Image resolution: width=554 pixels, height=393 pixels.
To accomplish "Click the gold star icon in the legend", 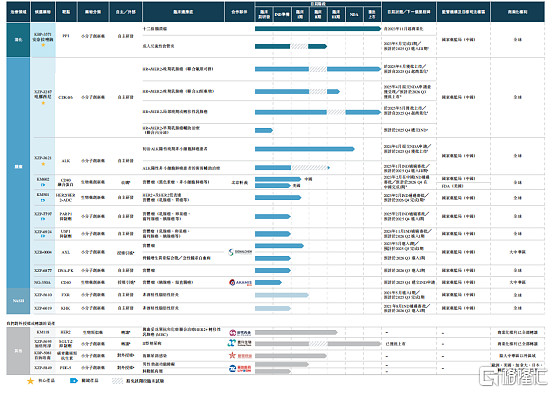I will pyautogui.click(x=30, y=381).
